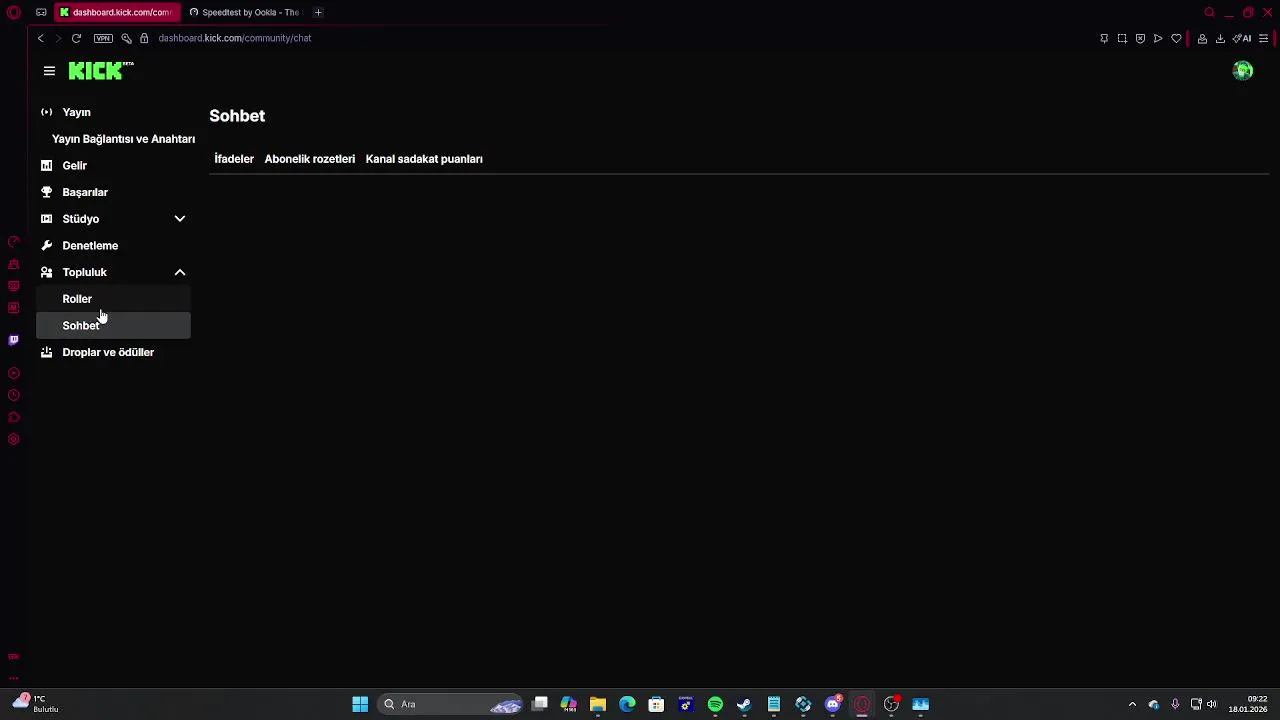Click the address bar URL
Screen dimensions: 1280x720
coord(234,38)
